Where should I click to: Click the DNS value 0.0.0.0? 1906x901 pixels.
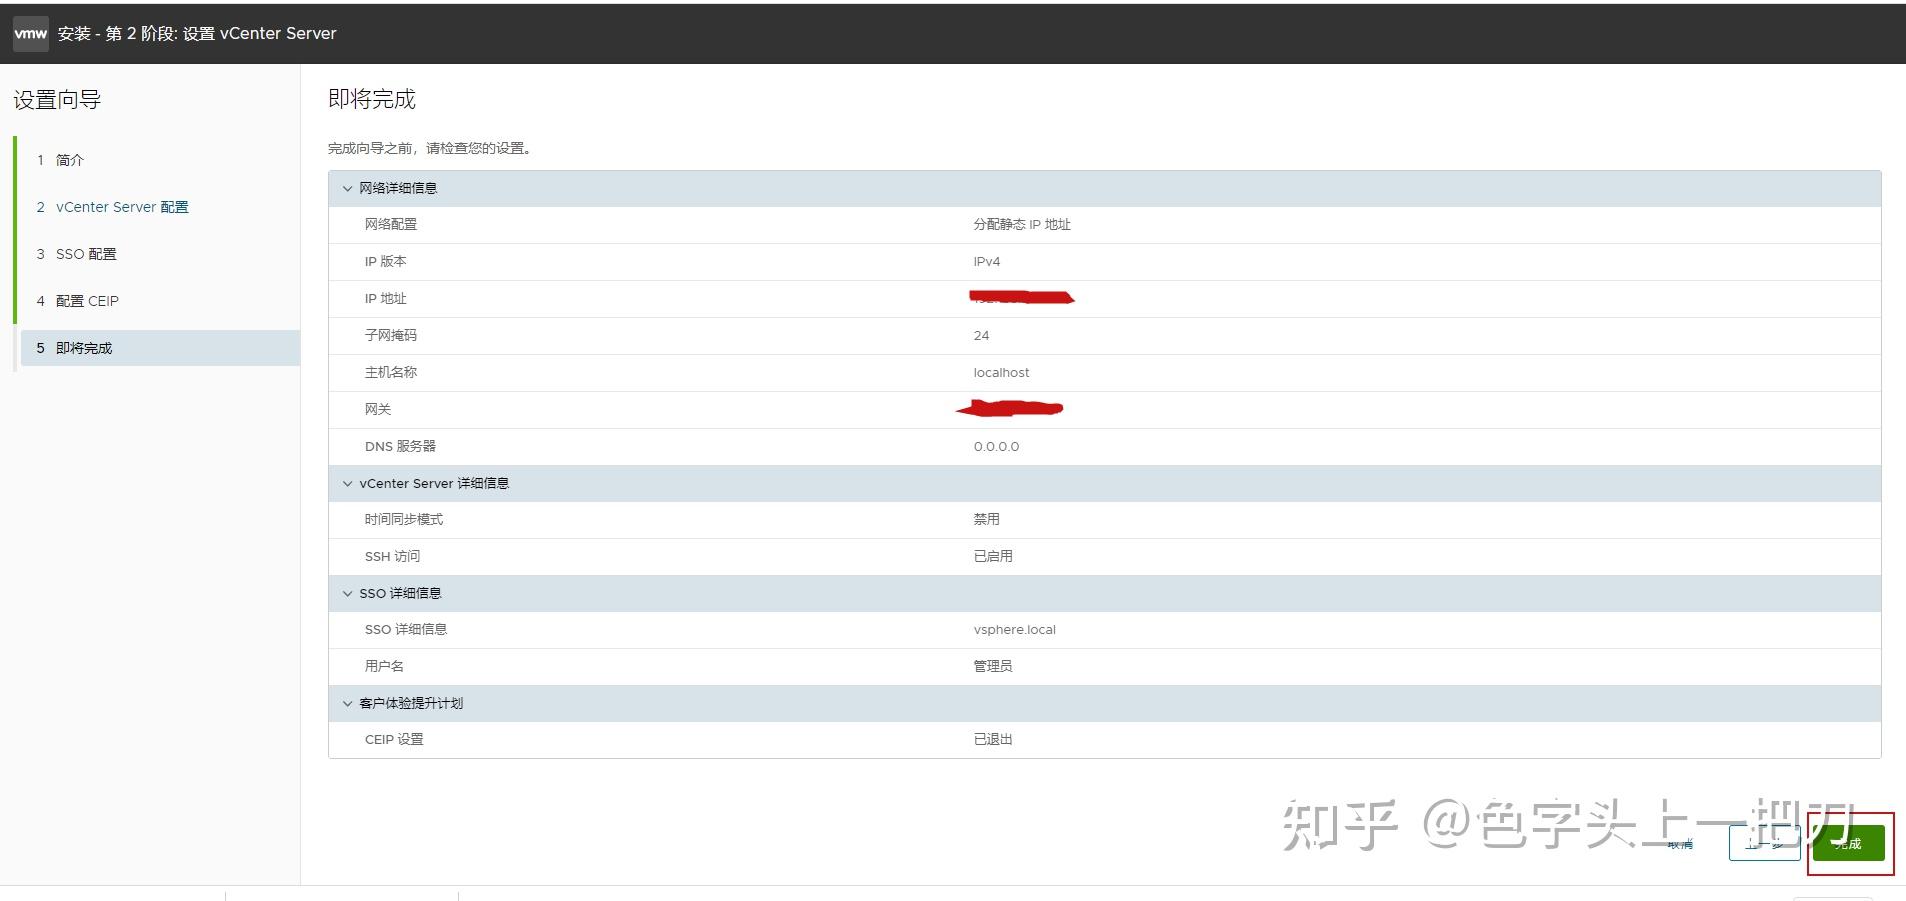(996, 447)
